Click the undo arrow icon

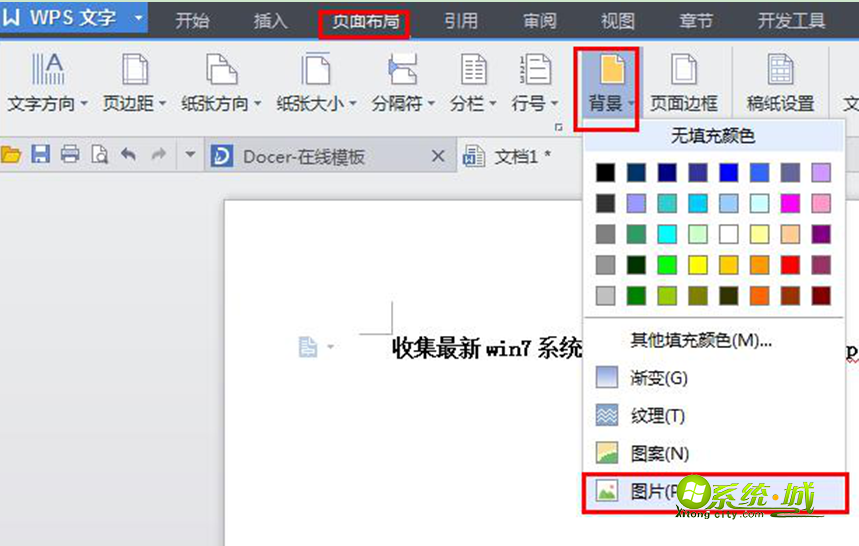click(128, 155)
